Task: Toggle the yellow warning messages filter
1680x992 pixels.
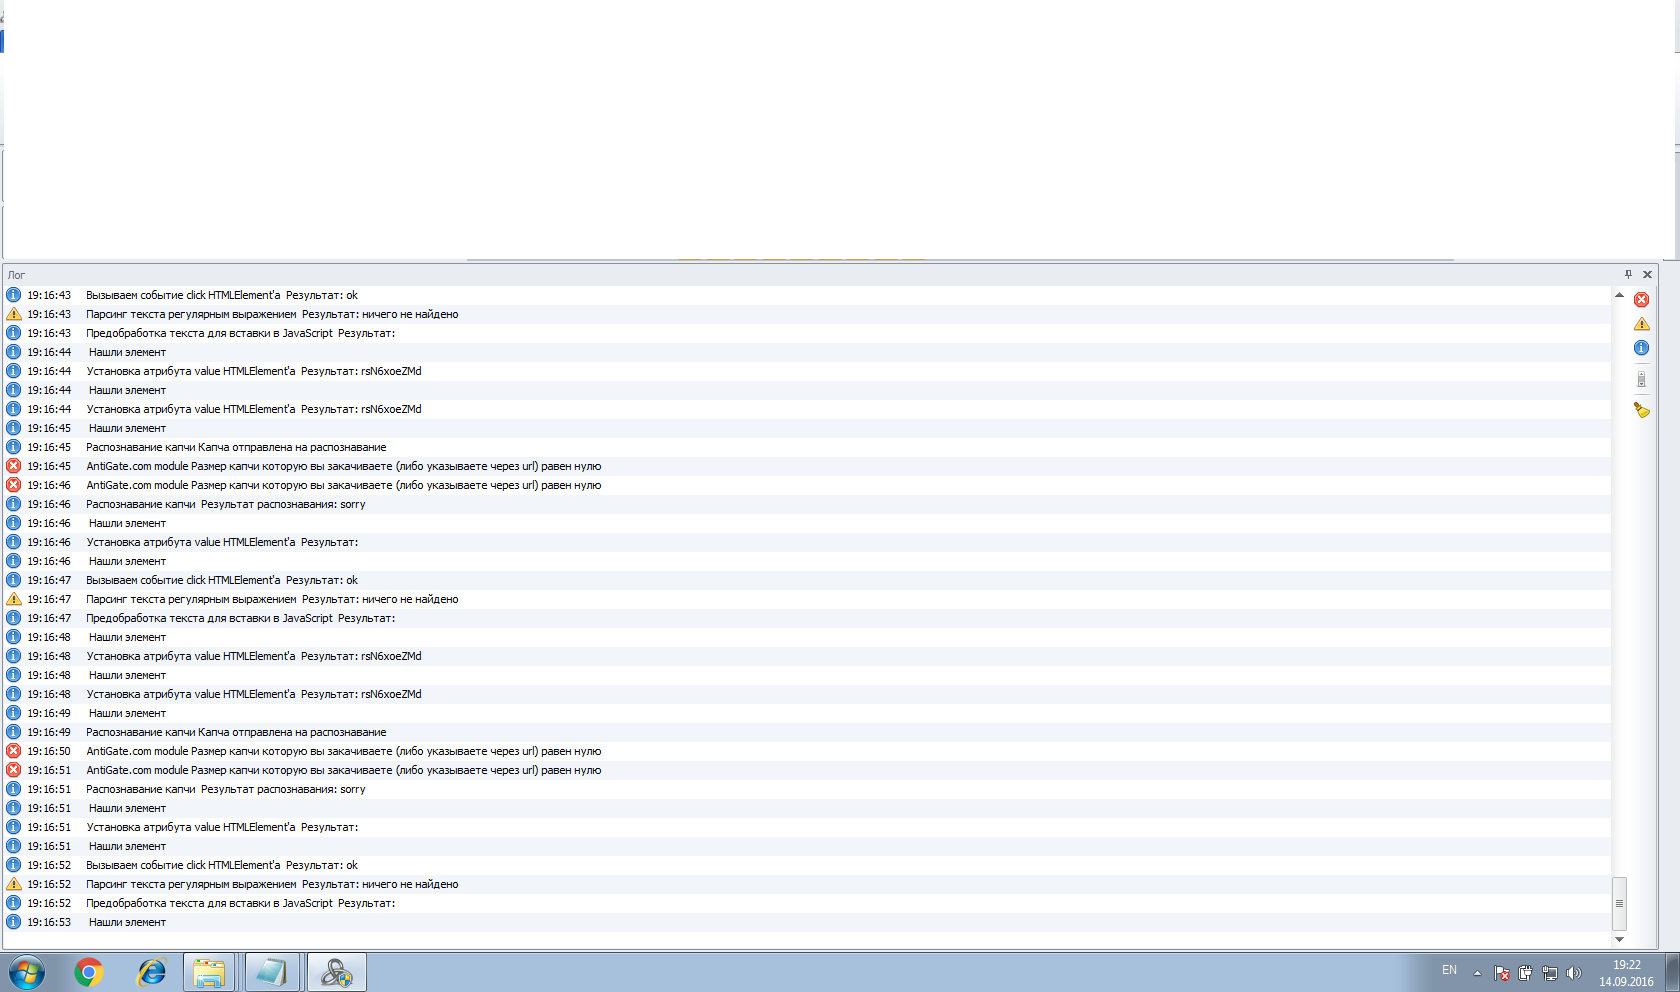Action: click(1641, 324)
